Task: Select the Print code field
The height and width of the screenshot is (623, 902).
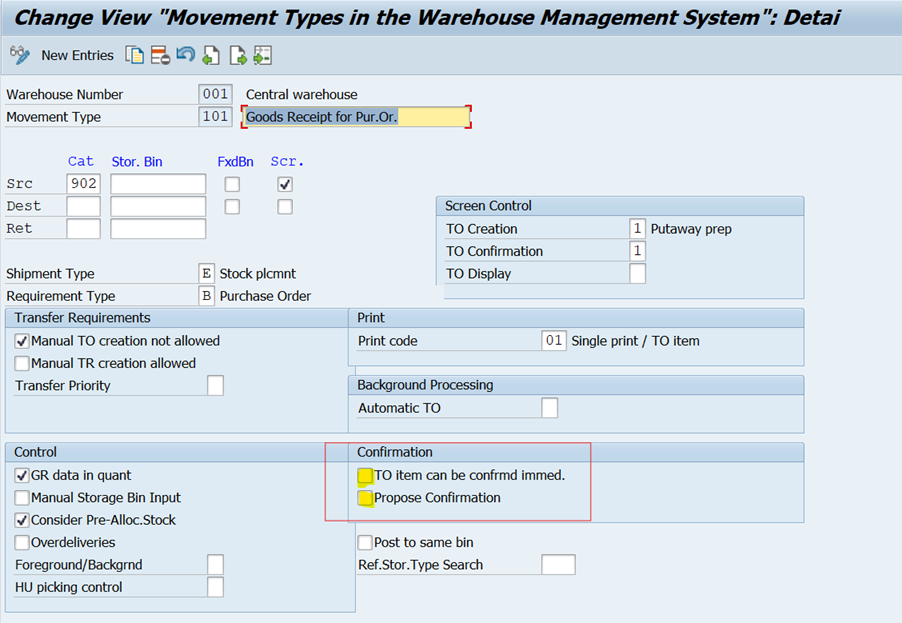Action: (554, 341)
